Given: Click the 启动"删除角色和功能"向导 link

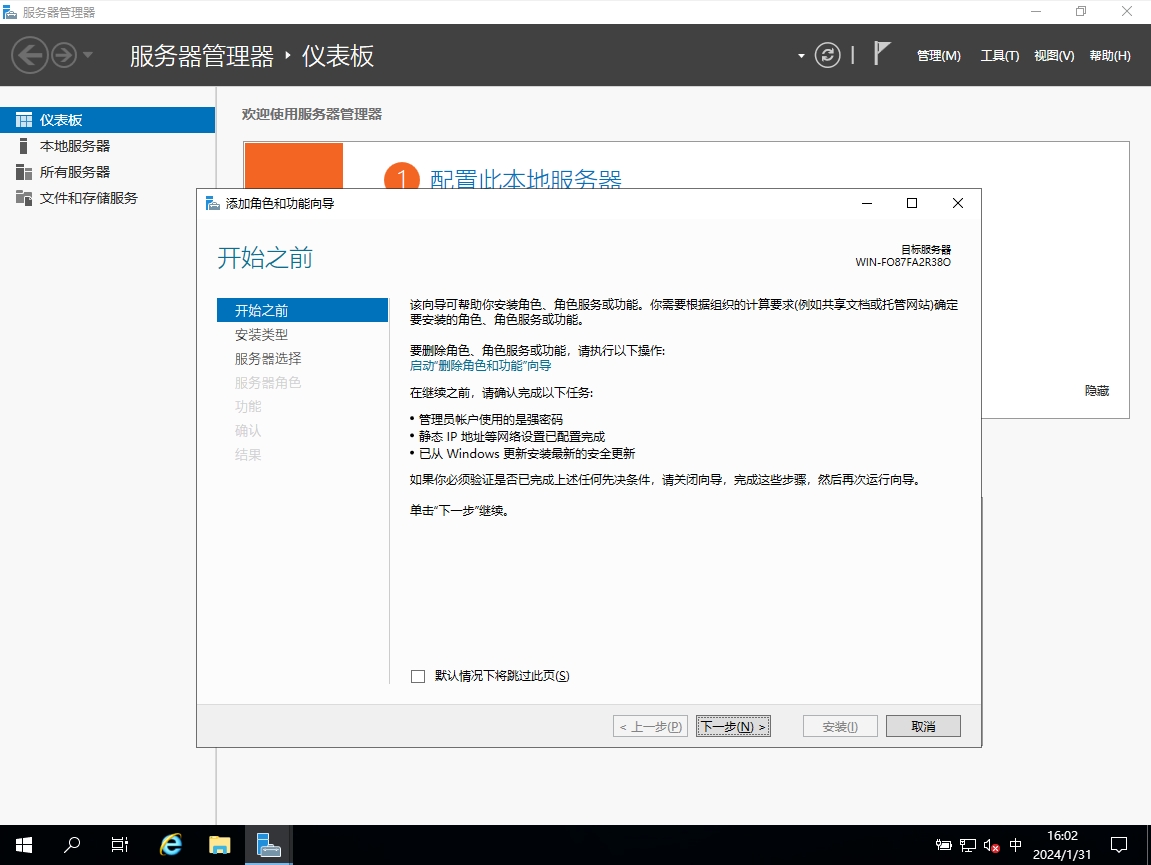Looking at the screenshot, I should [x=480, y=366].
